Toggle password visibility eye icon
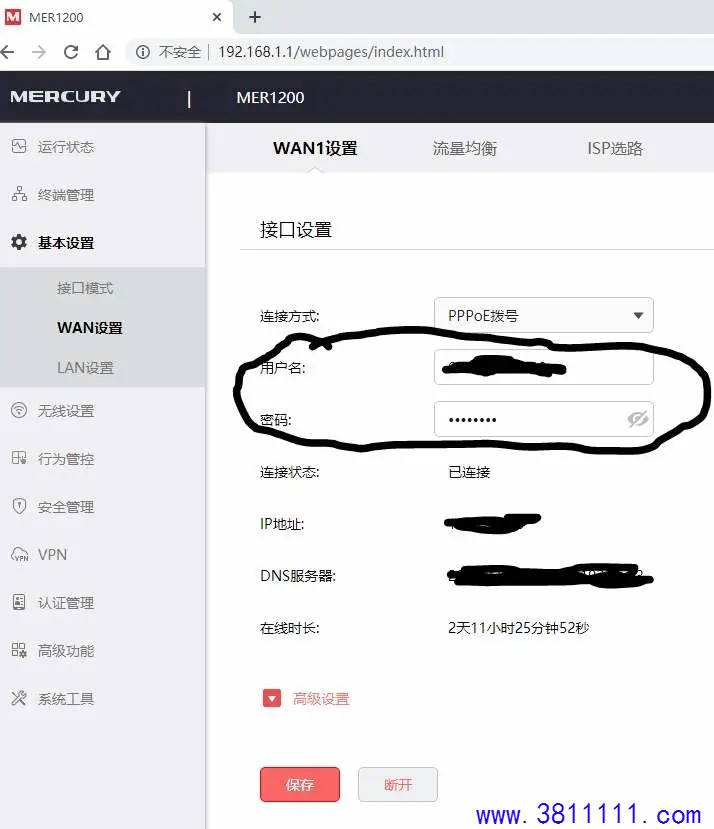Image resolution: width=714 pixels, height=829 pixels. pos(637,419)
